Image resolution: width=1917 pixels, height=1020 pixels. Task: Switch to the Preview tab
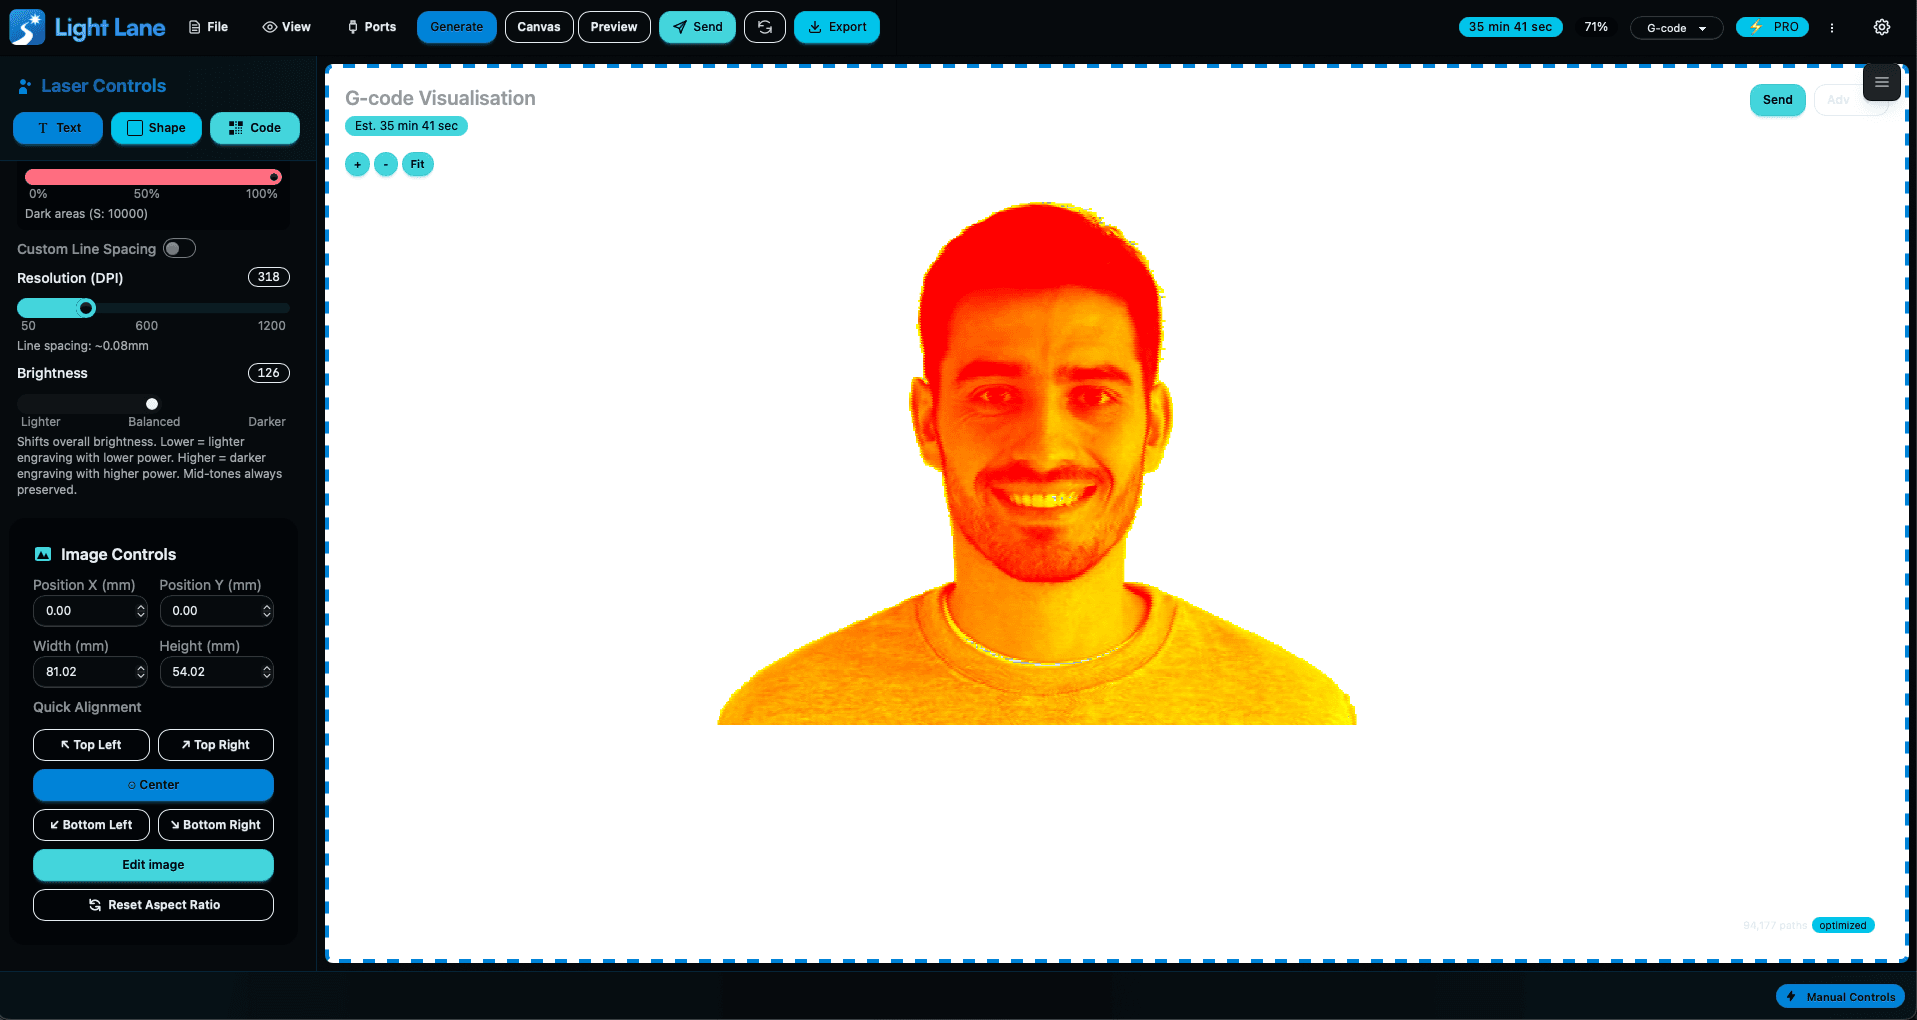(x=613, y=27)
